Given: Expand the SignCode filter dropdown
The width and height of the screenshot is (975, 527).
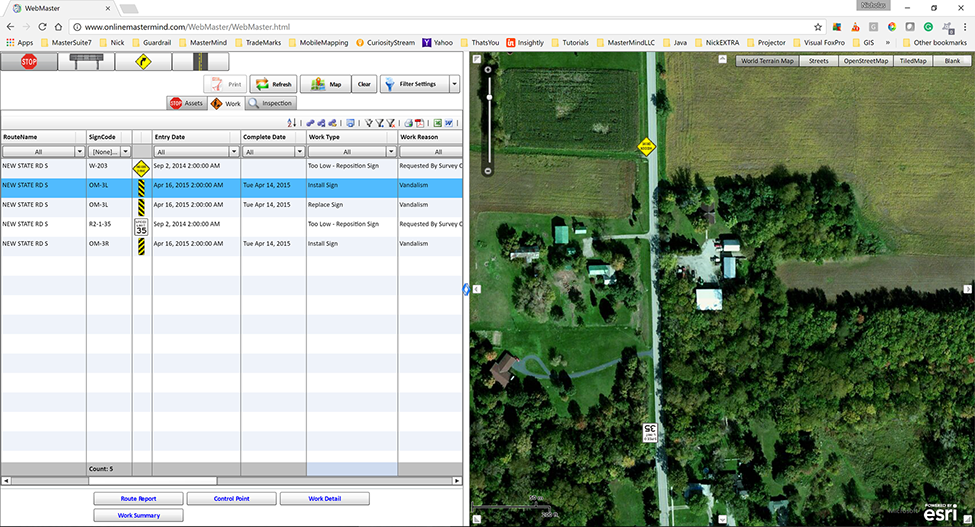Looking at the screenshot, I should (125, 152).
